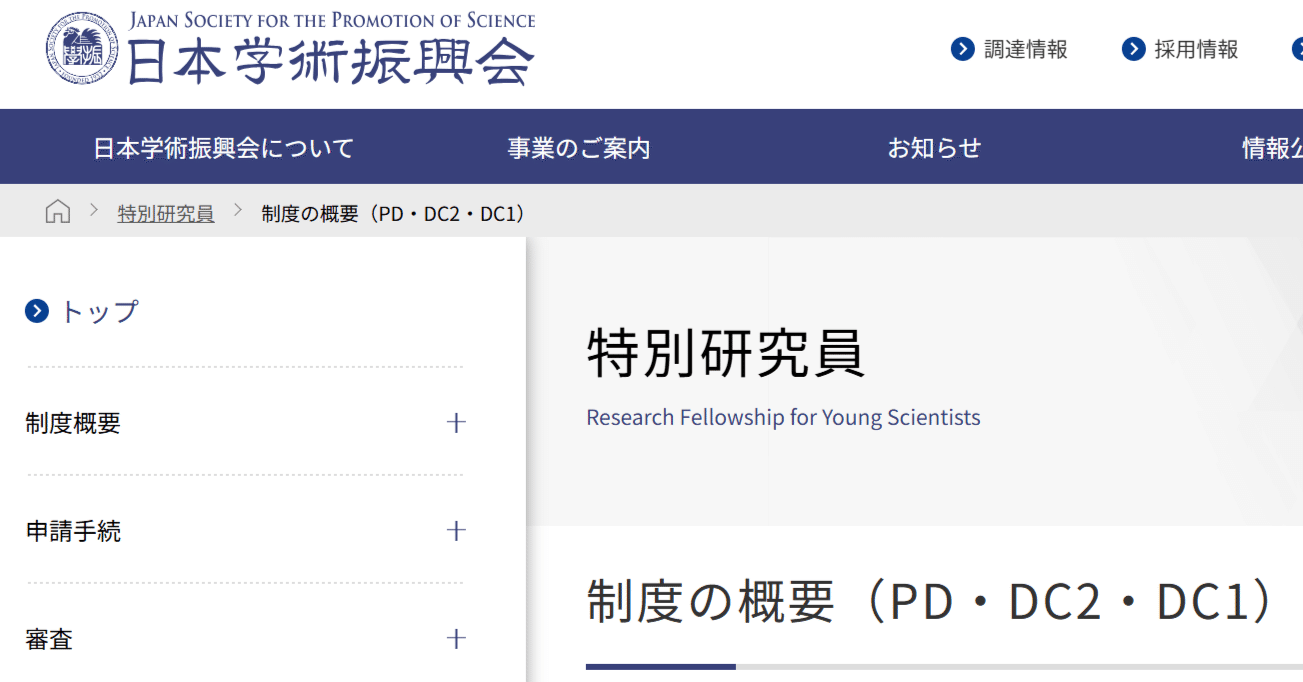
Task: Select 制度概要 sidebar label
Action: tap(73, 423)
